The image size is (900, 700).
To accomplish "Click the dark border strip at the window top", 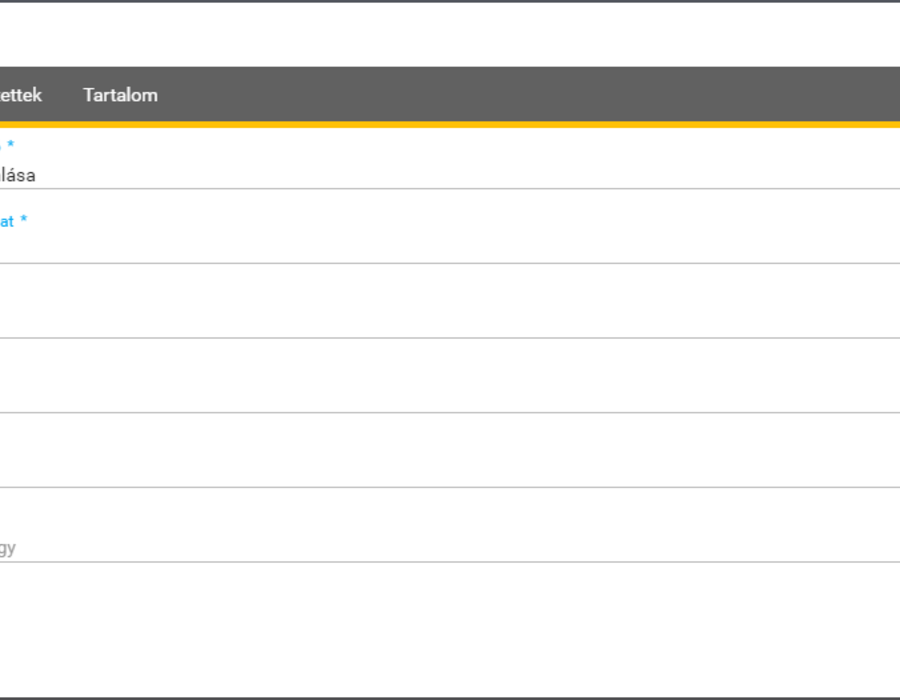I will point(450,1).
